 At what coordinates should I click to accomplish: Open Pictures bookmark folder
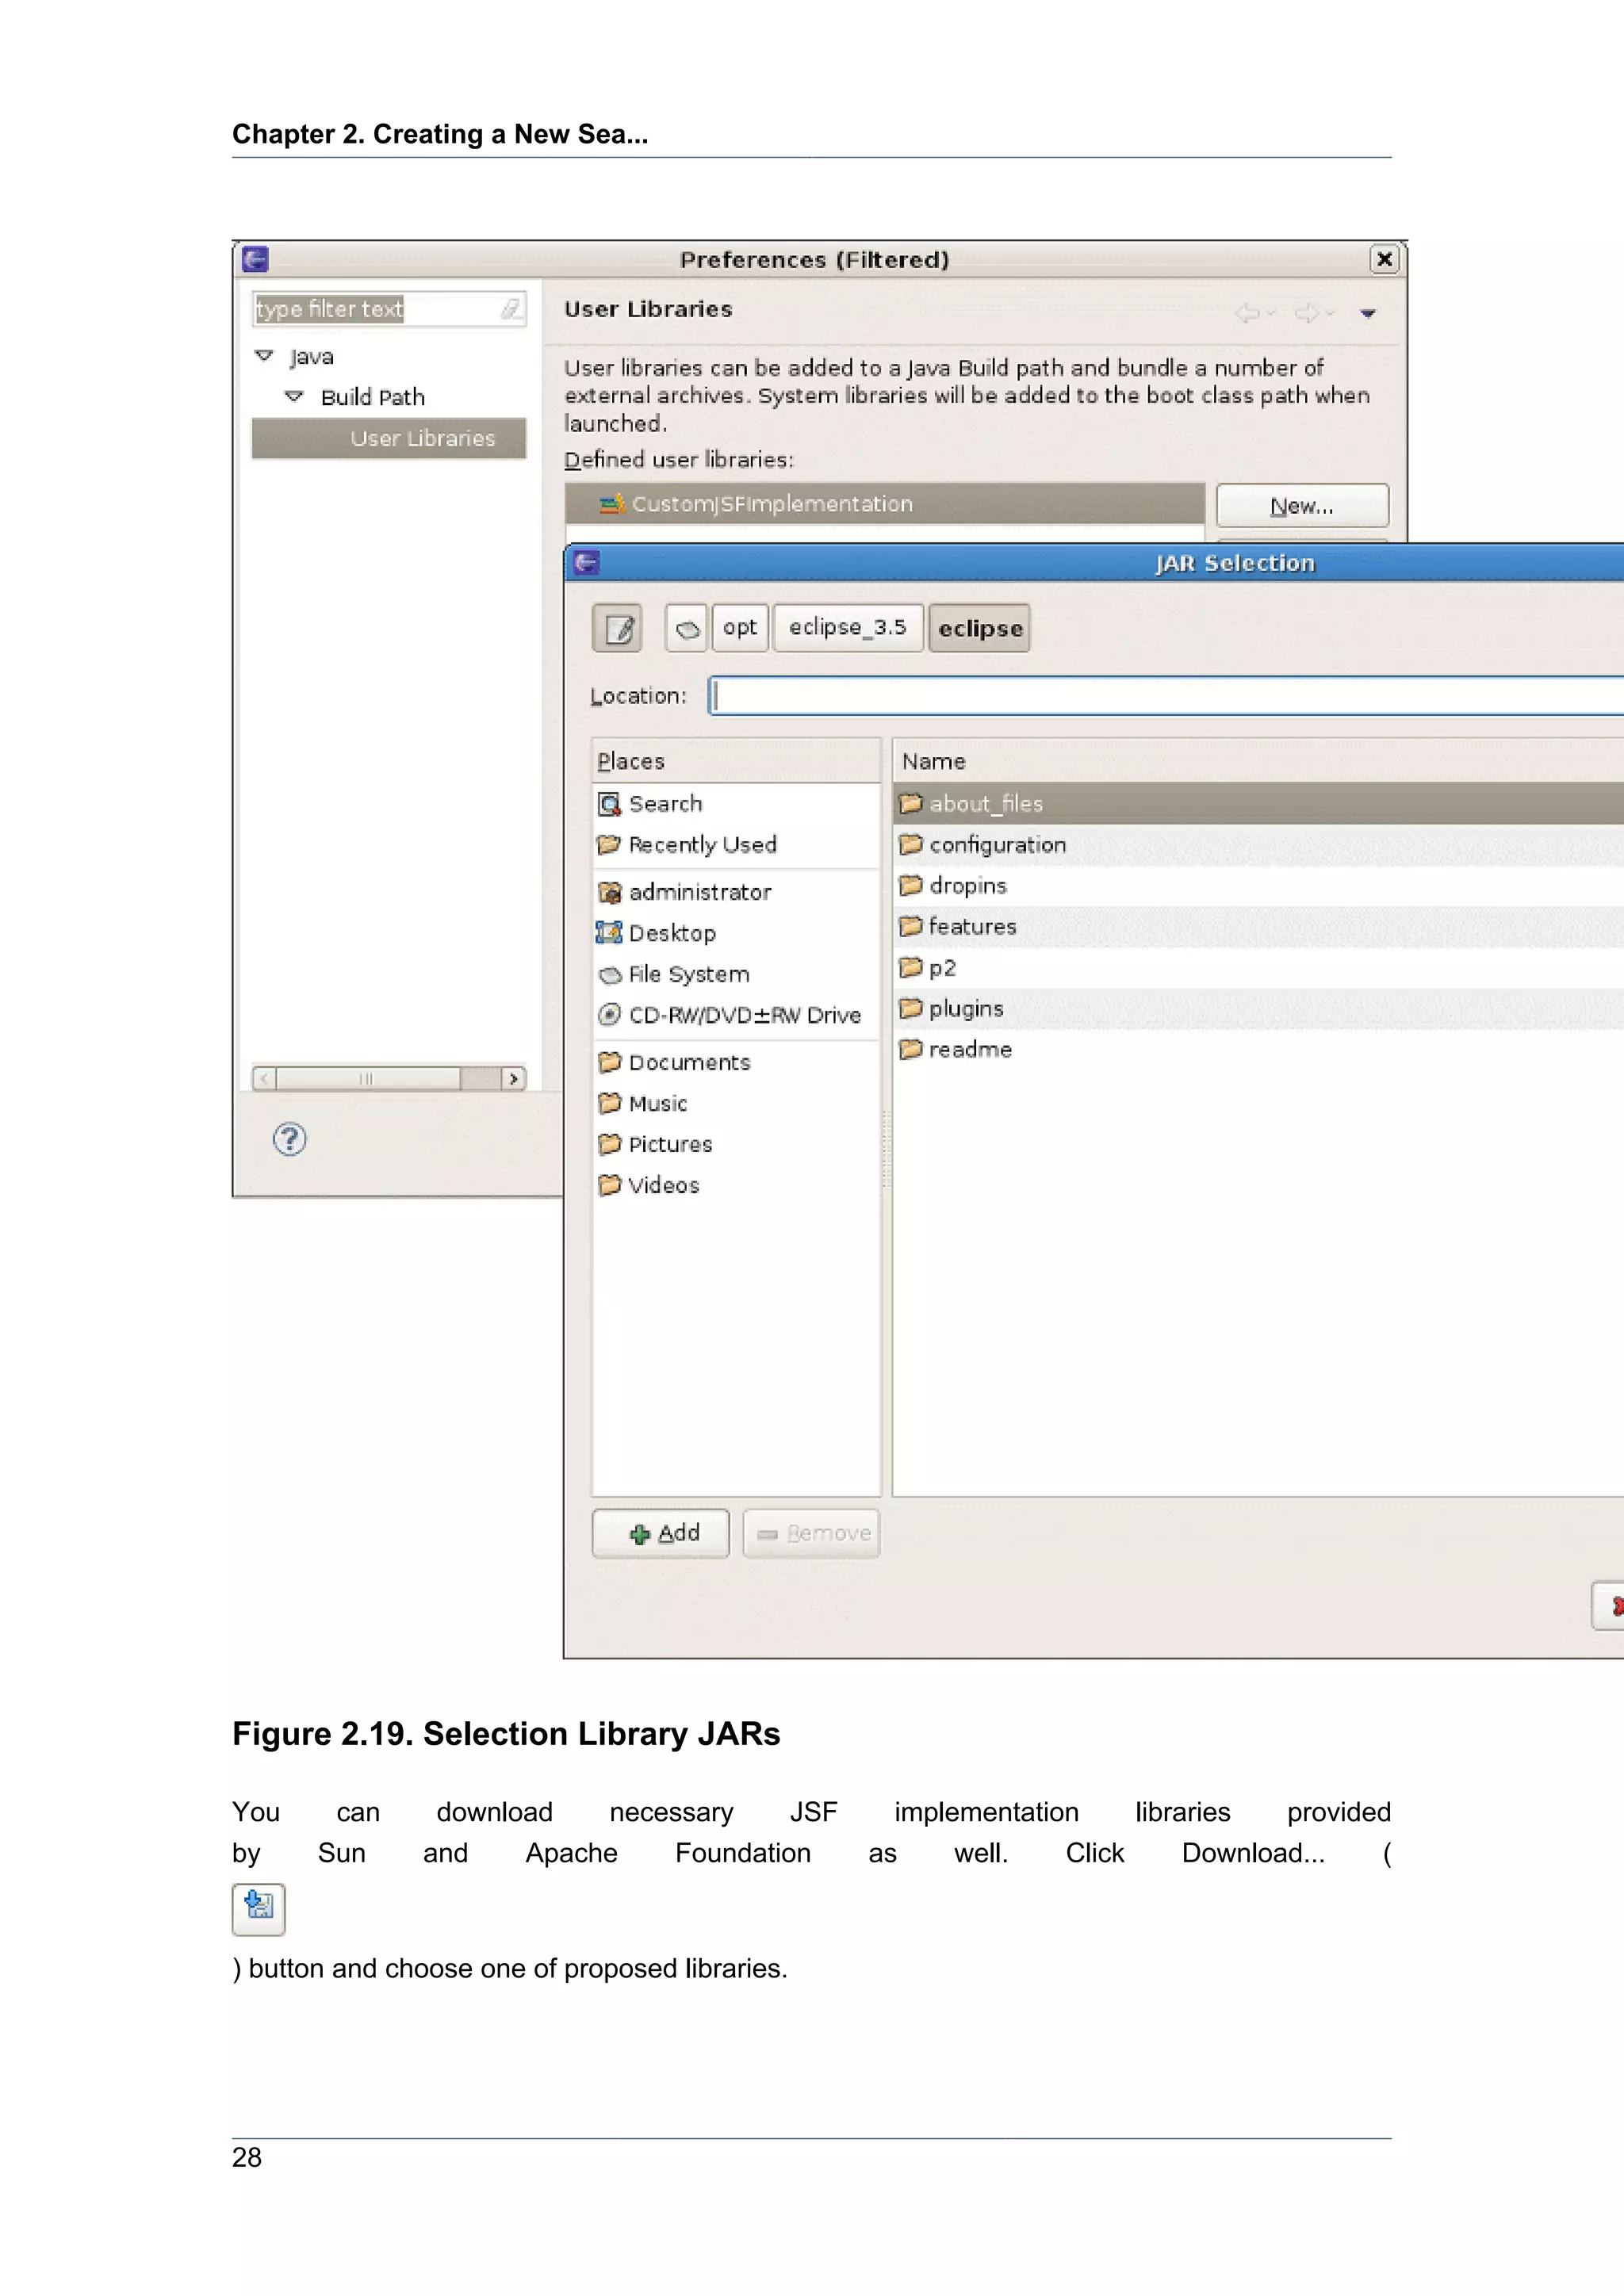736,1144
